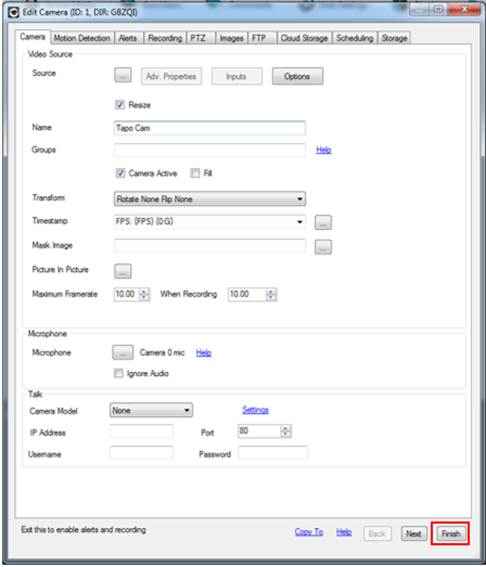486x567 pixels.
Task: Increase Maximum Framerate with spinner arrows
Action: [144, 294]
